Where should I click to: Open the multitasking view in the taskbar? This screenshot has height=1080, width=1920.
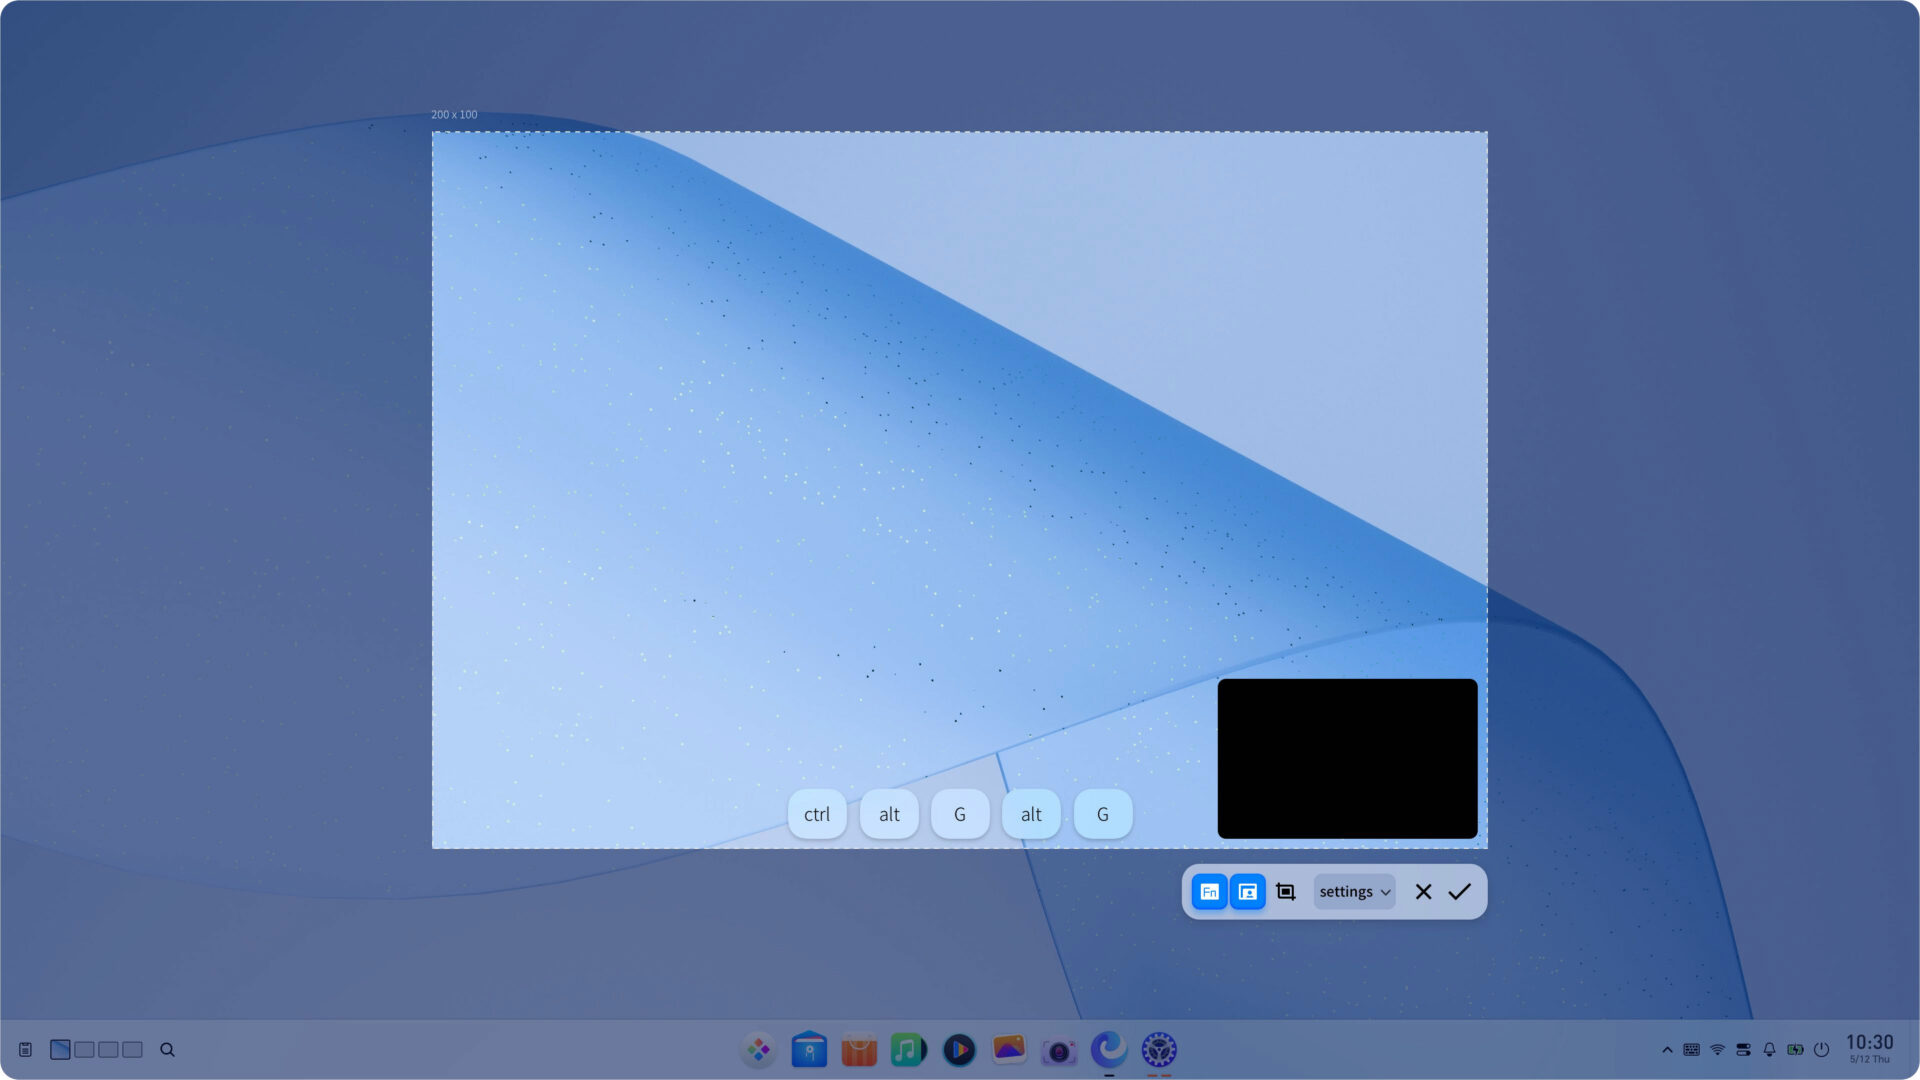point(24,1050)
